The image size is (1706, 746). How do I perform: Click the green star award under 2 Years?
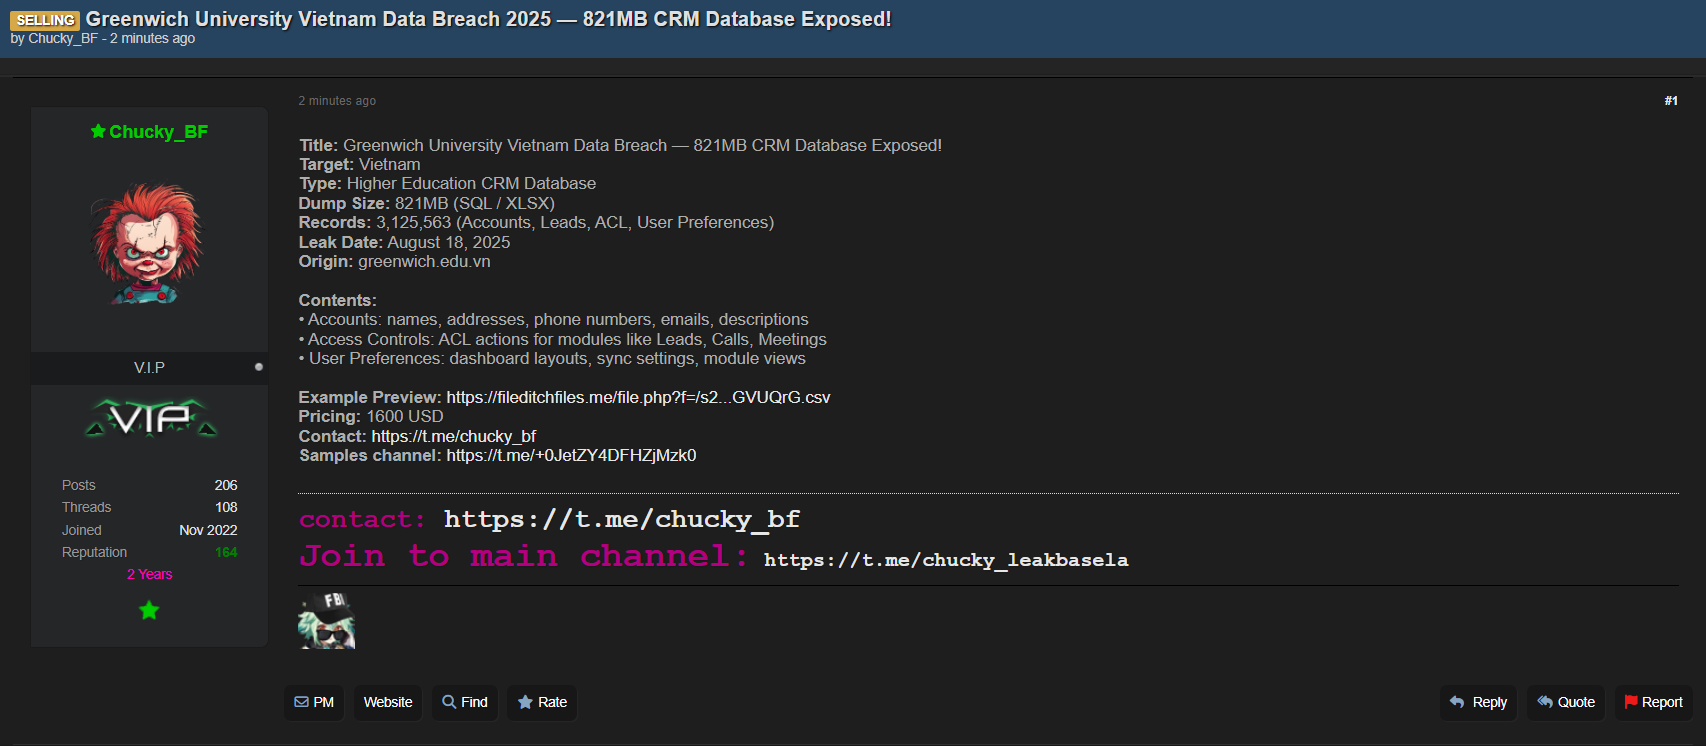click(149, 610)
